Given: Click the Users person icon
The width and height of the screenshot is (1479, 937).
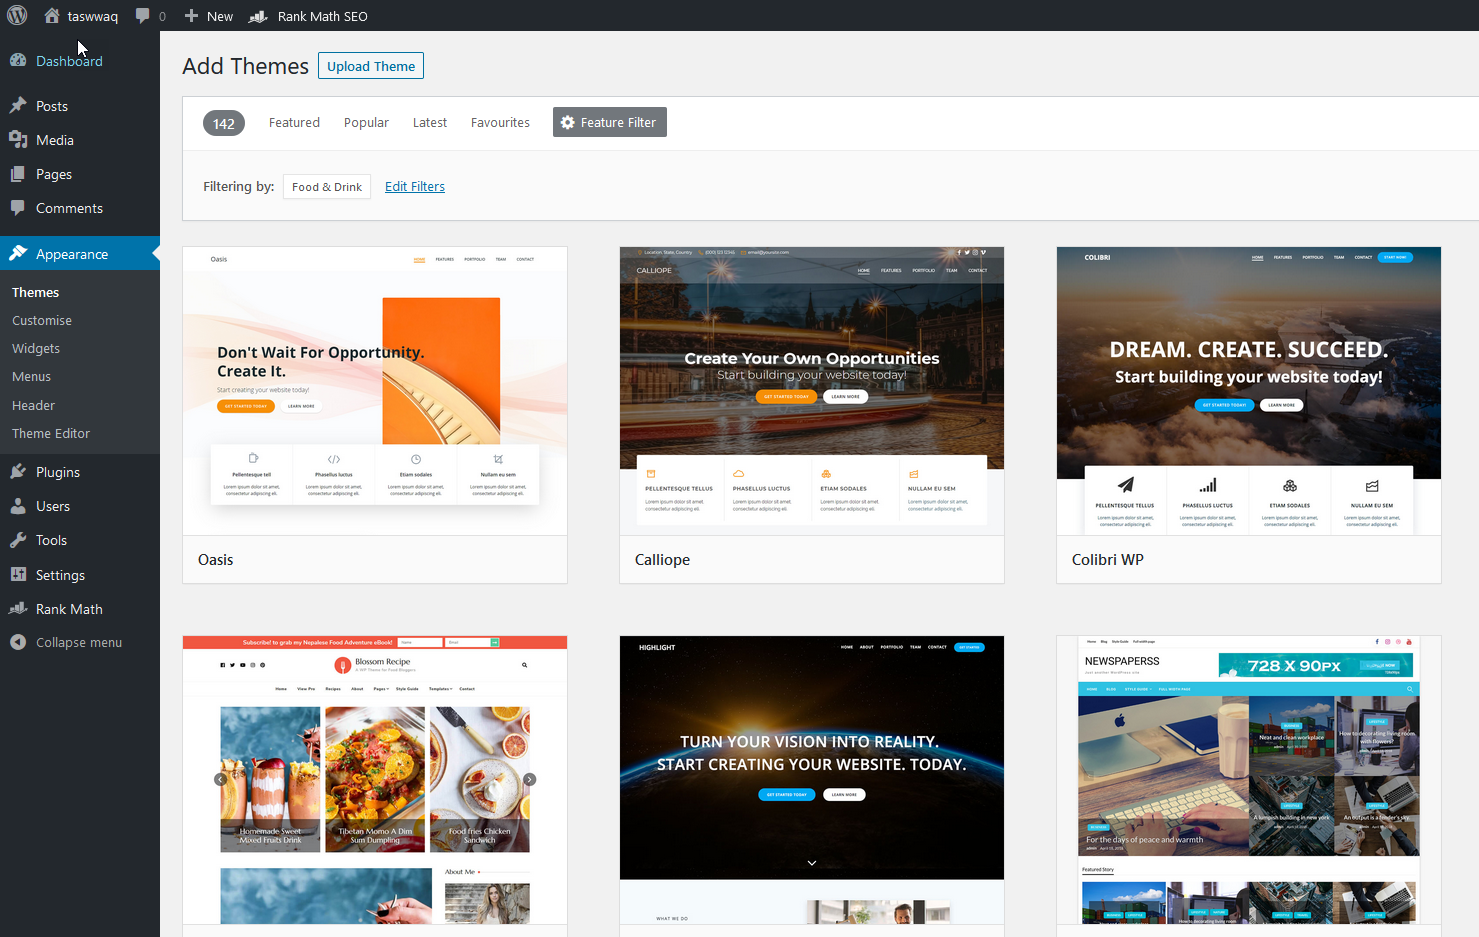Looking at the screenshot, I should coord(18,506).
